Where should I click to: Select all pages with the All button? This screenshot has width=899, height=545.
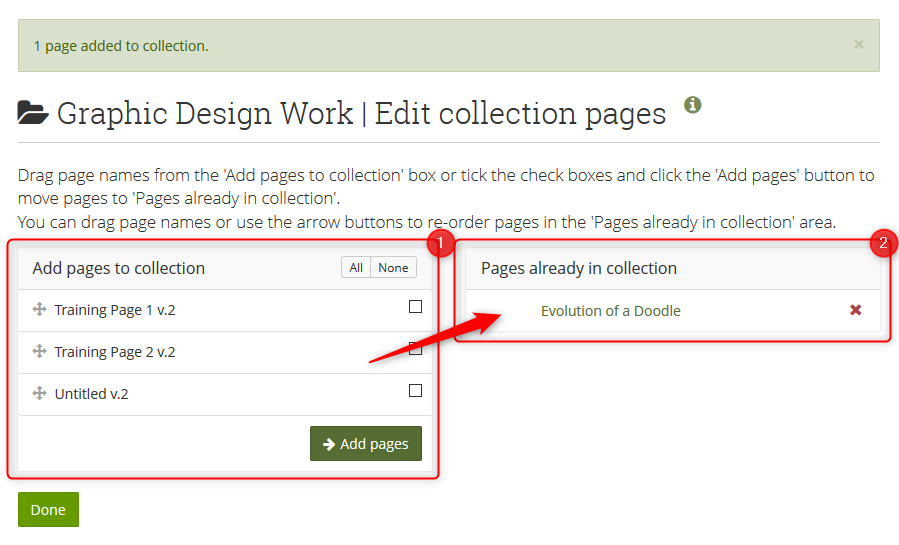point(356,267)
